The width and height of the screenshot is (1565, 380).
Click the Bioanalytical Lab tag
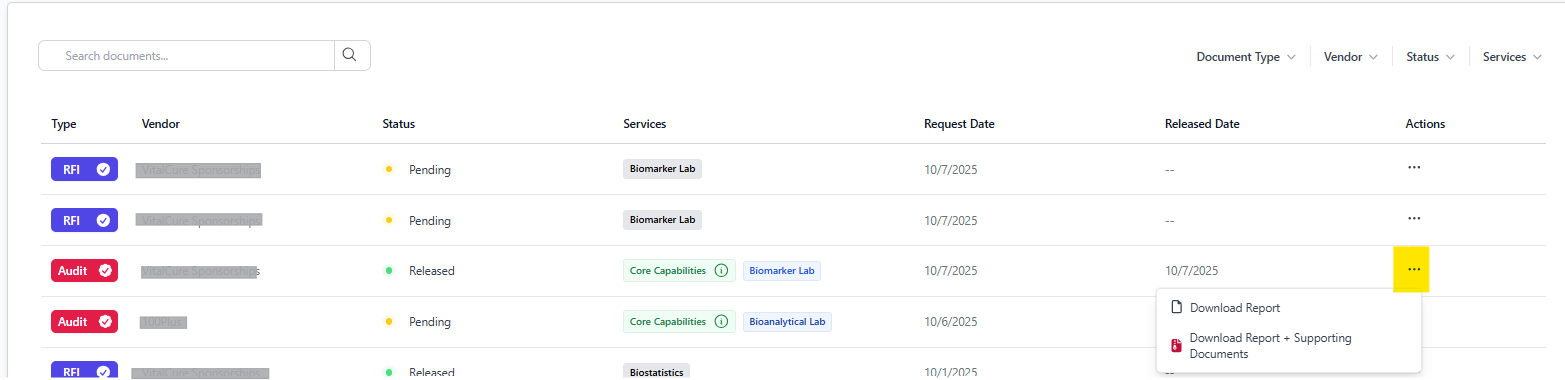[788, 322]
